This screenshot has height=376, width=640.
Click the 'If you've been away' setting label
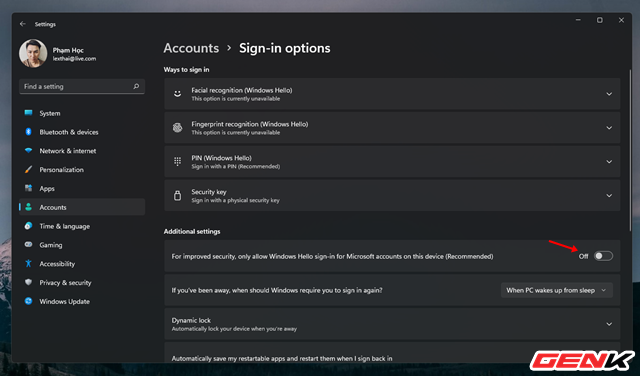tap(277, 290)
